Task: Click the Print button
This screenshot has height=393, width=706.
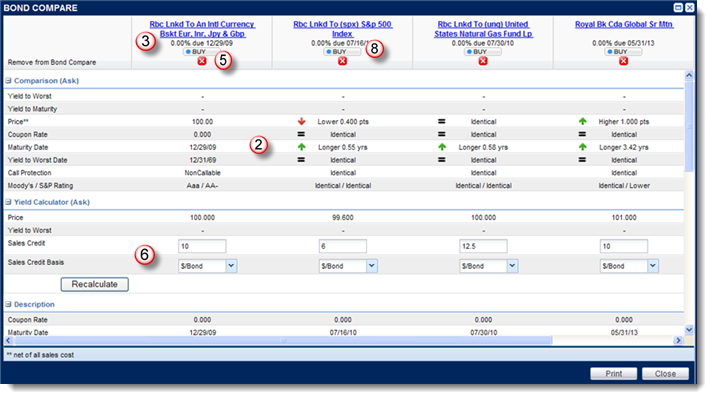Action: (613, 374)
